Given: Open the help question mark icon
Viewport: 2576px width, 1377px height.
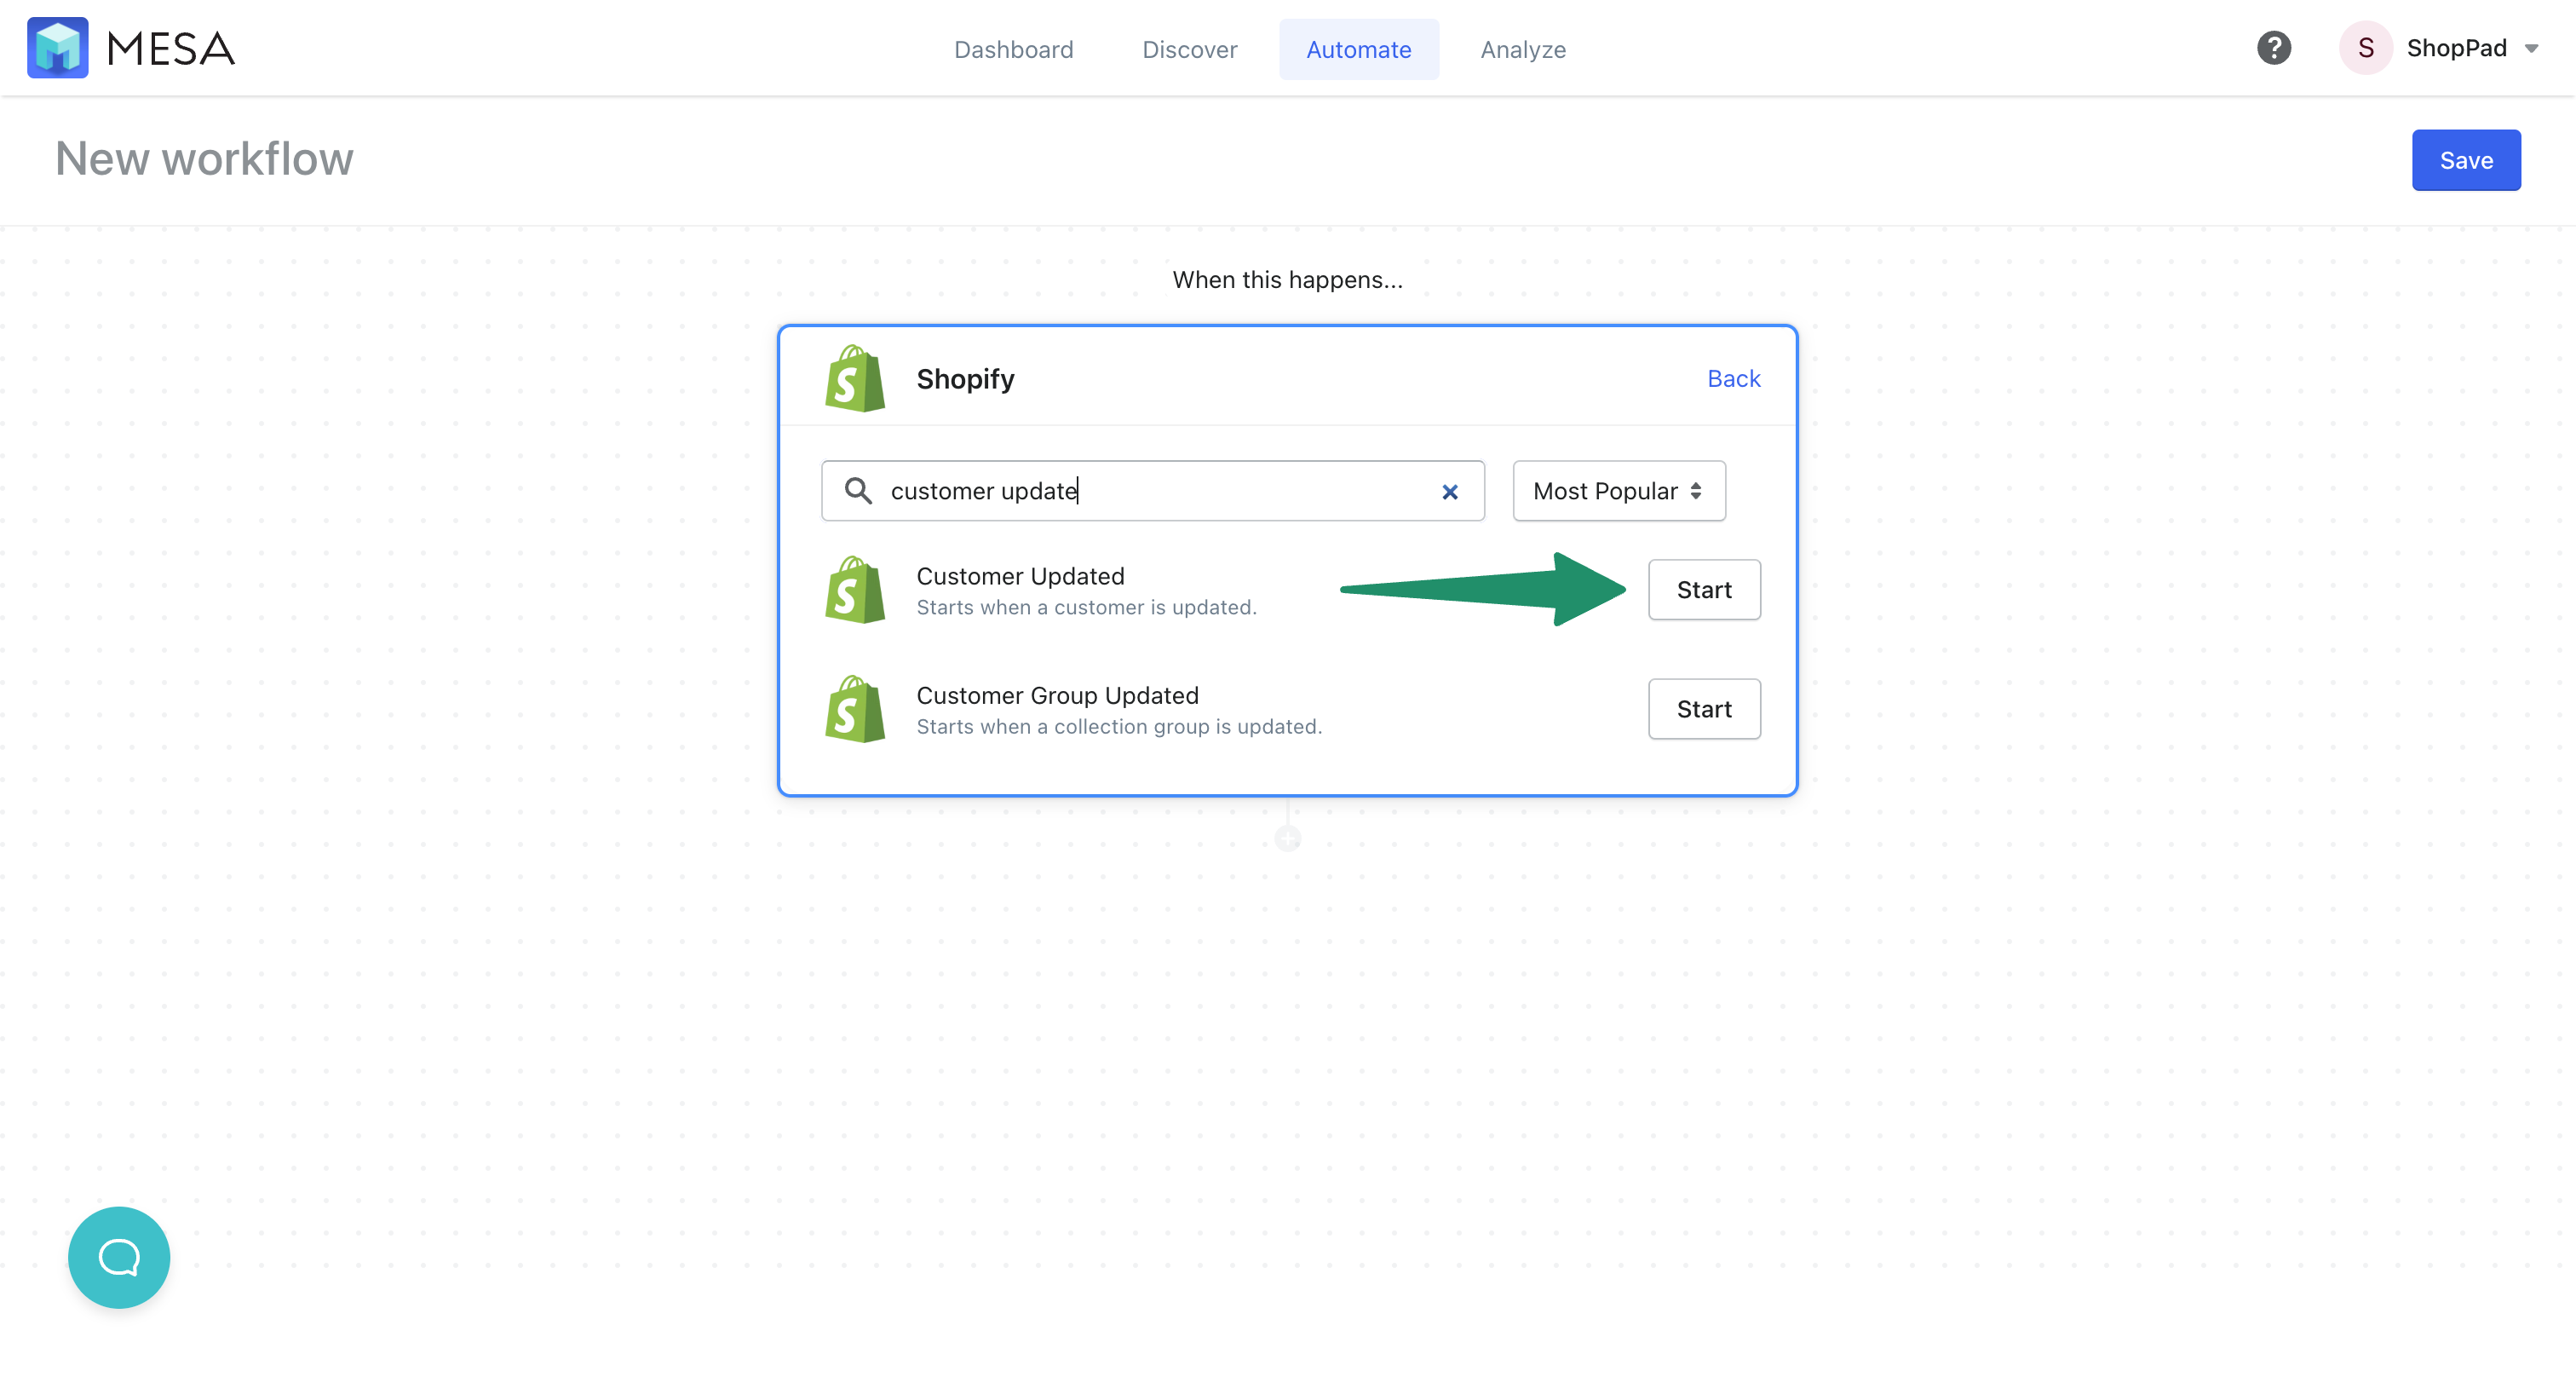Looking at the screenshot, I should (2273, 48).
